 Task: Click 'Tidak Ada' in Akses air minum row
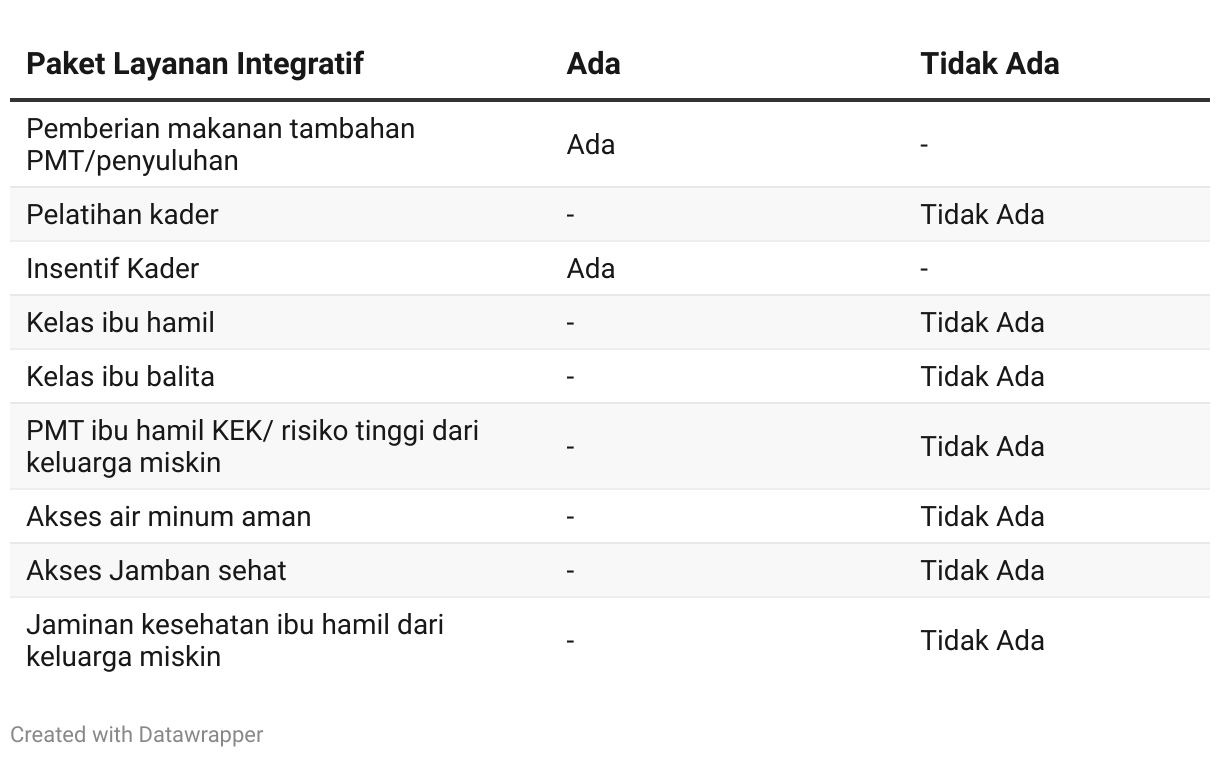click(x=982, y=516)
